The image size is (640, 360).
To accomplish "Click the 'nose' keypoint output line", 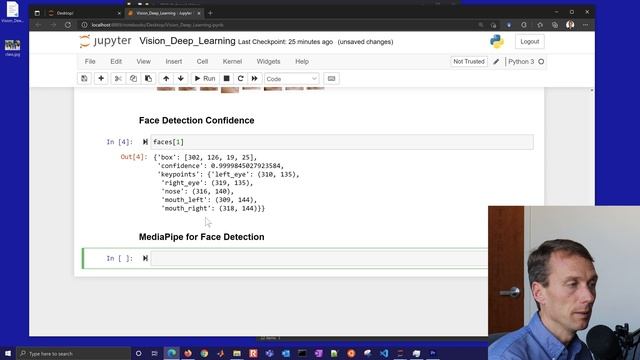I will (198, 191).
